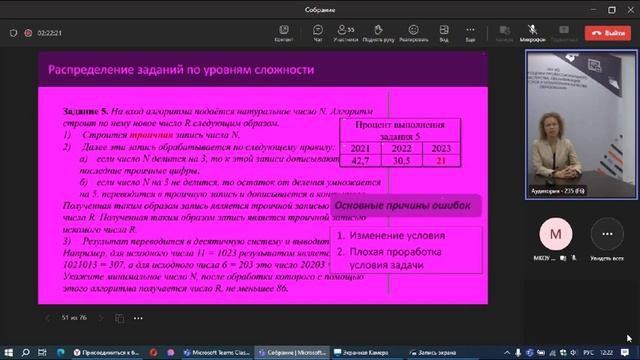
Task: Open the content icon in meeting toolbar
Action: pos(284,33)
